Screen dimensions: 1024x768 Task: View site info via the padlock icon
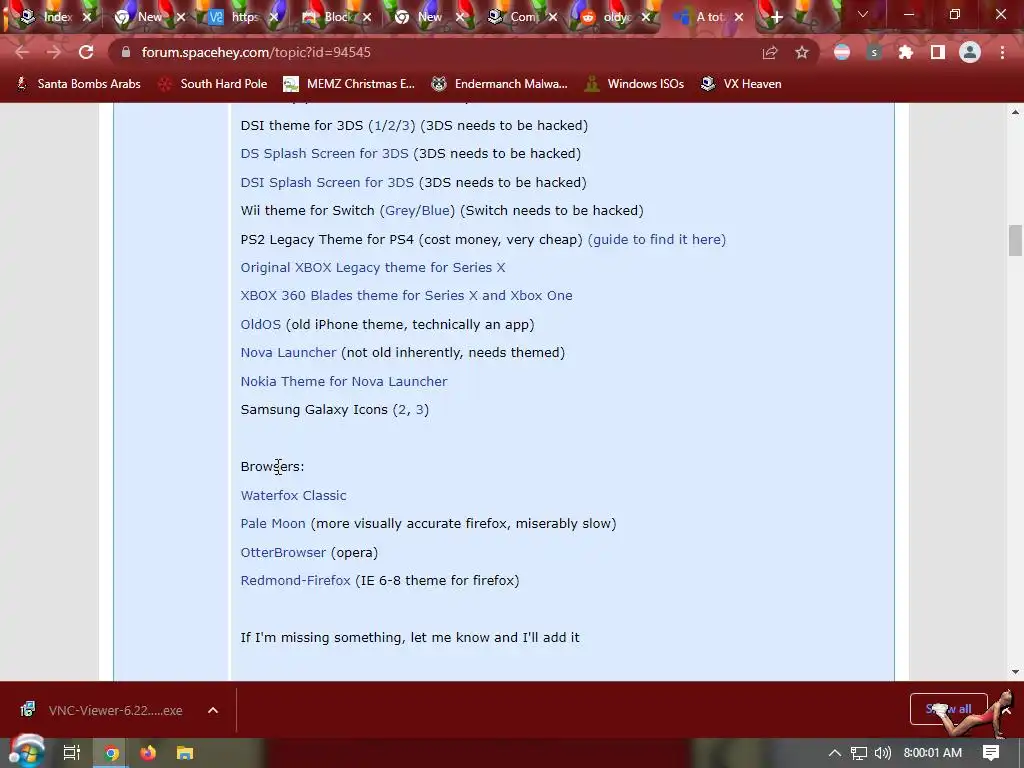pyautogui.click(x=126, y=52)
